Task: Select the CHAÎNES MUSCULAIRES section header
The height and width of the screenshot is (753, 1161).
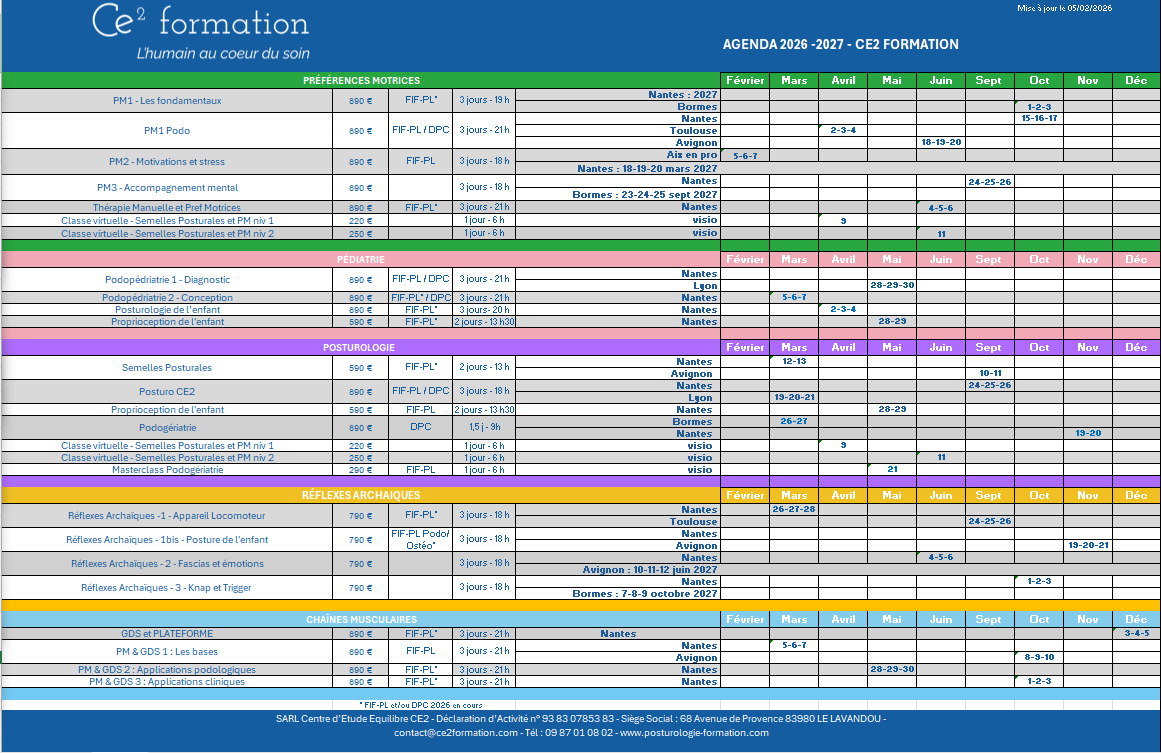Action: click(x=361, y=620)
